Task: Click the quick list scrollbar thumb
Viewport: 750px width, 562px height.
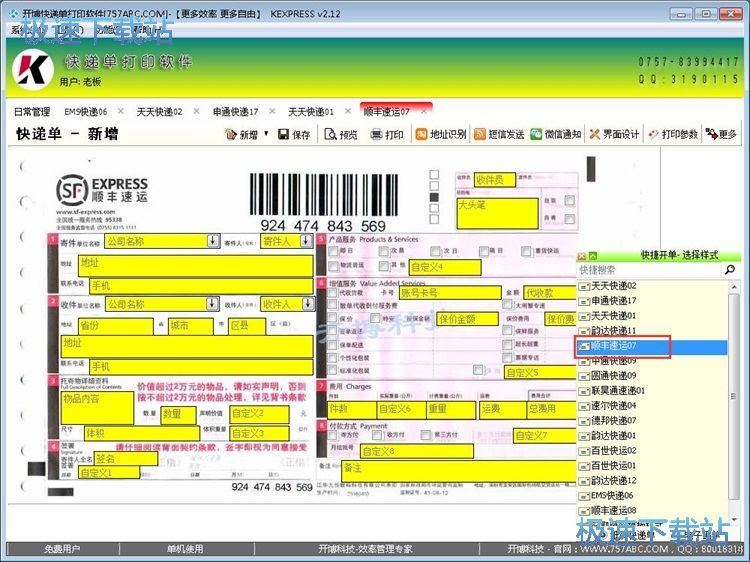Action: click(734, 396)
